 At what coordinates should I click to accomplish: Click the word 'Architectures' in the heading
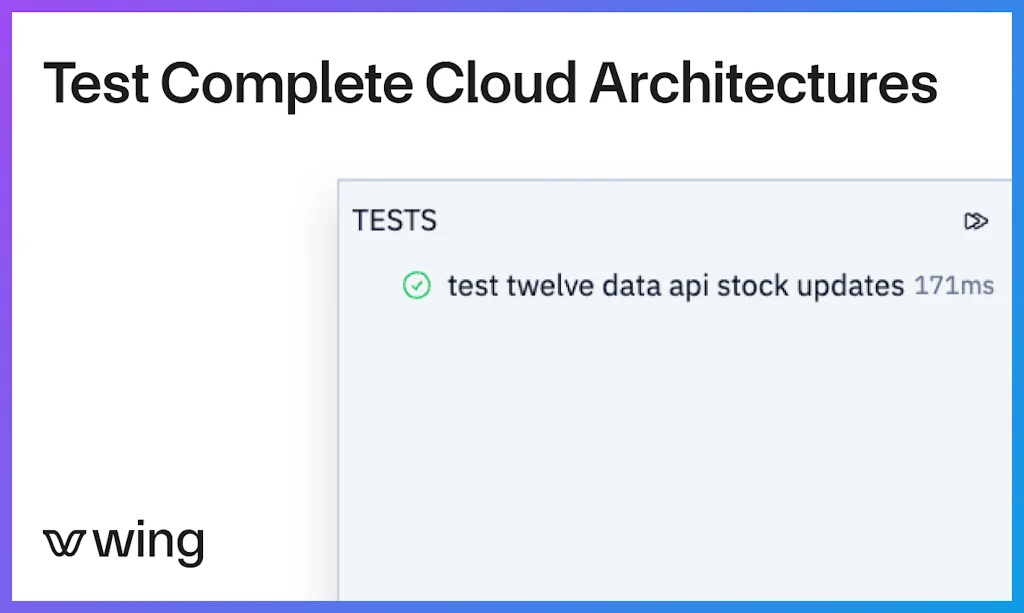tap(763, 84)
